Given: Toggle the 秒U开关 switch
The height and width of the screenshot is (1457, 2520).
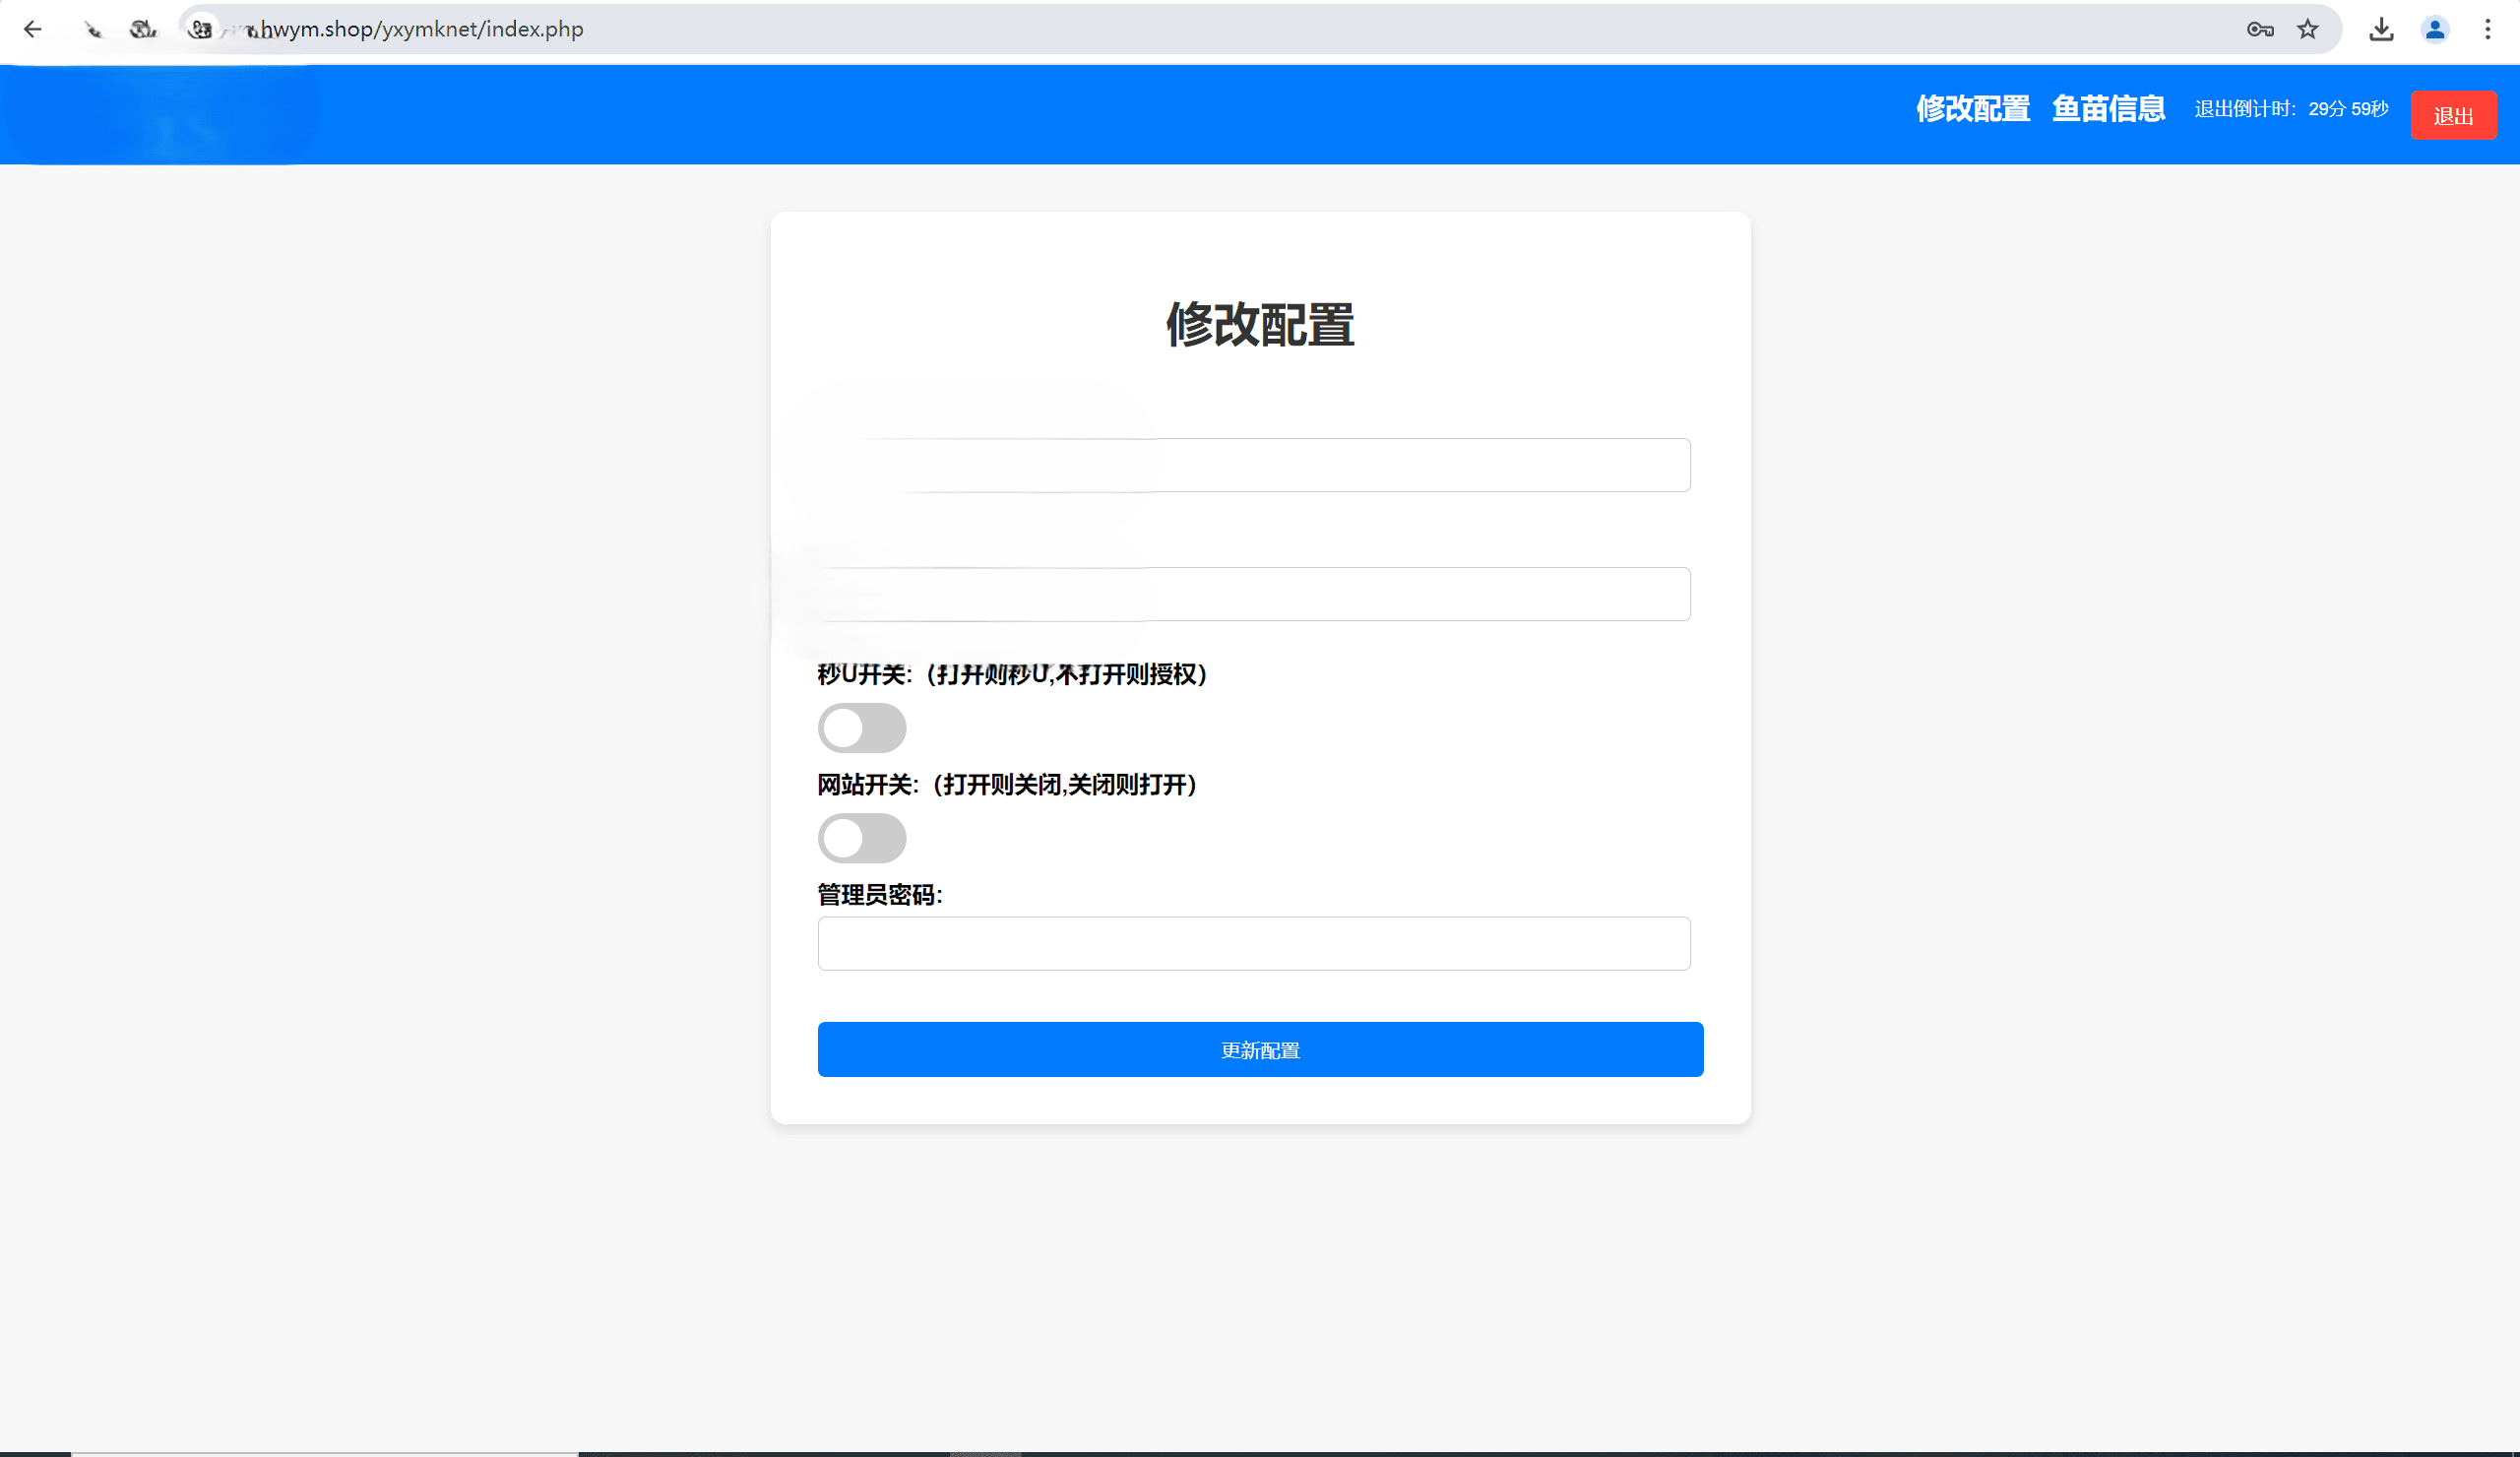Looking at the screenshot, I should 861,728.
